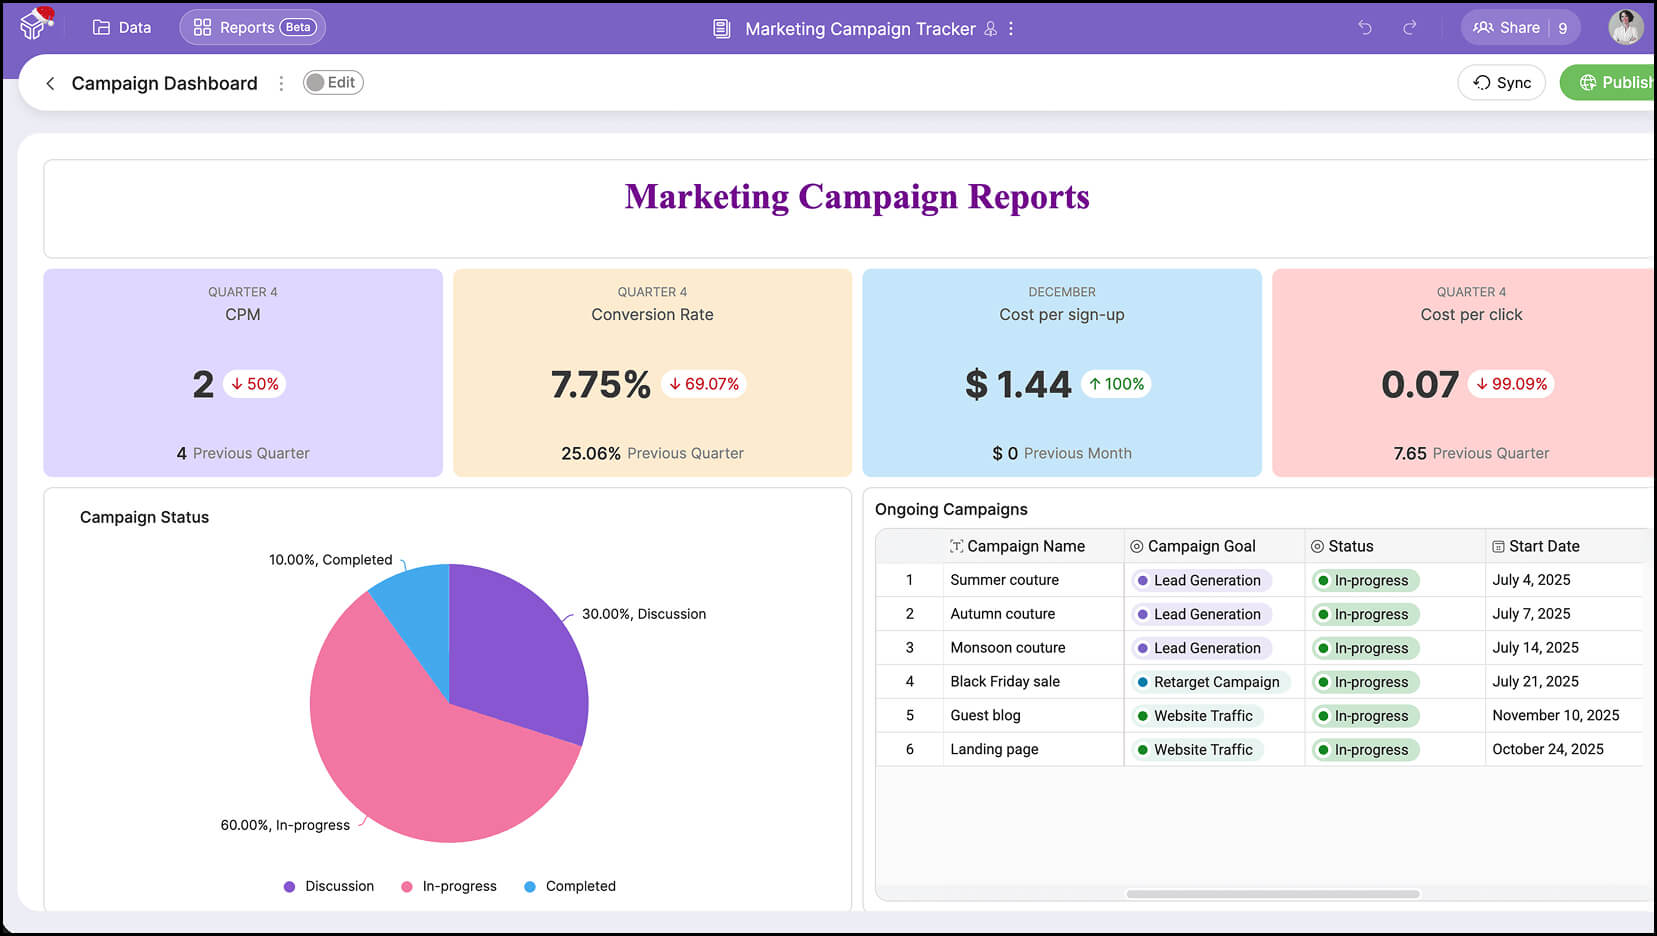Viewport: 1657px width, 936px height.
Task: Toggle Completed legend entry in pie chart
Action: coord(570,886)
